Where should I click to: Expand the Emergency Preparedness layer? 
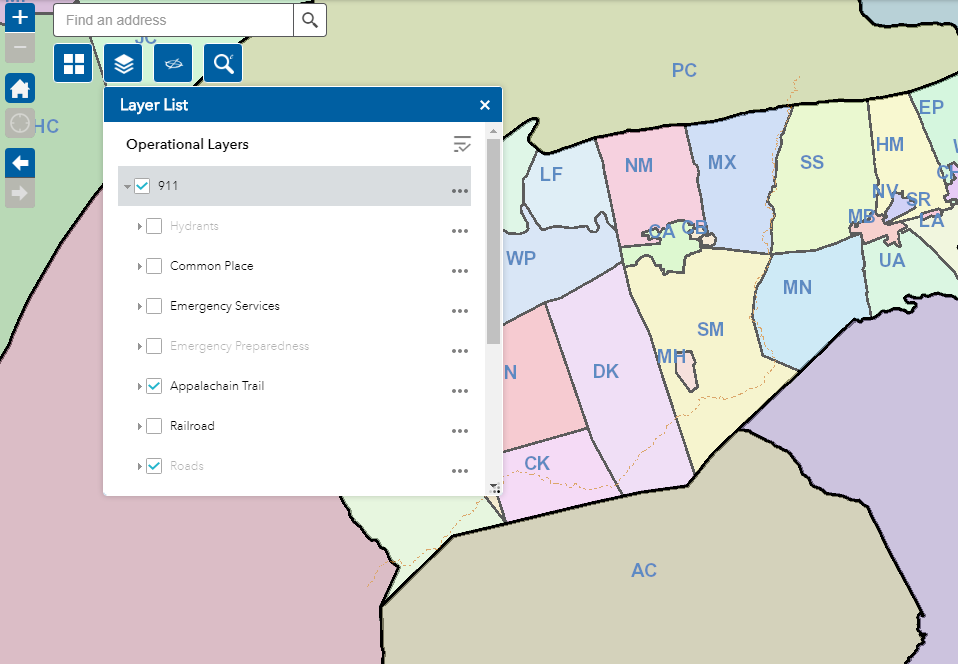139,346
